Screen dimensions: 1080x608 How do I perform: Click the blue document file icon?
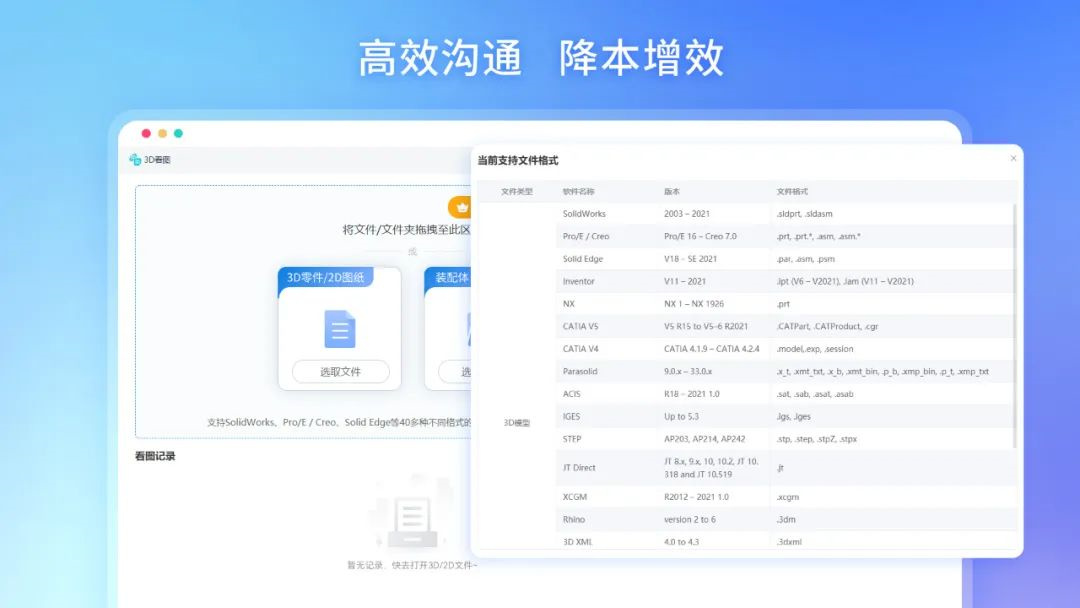pos(340,329)
